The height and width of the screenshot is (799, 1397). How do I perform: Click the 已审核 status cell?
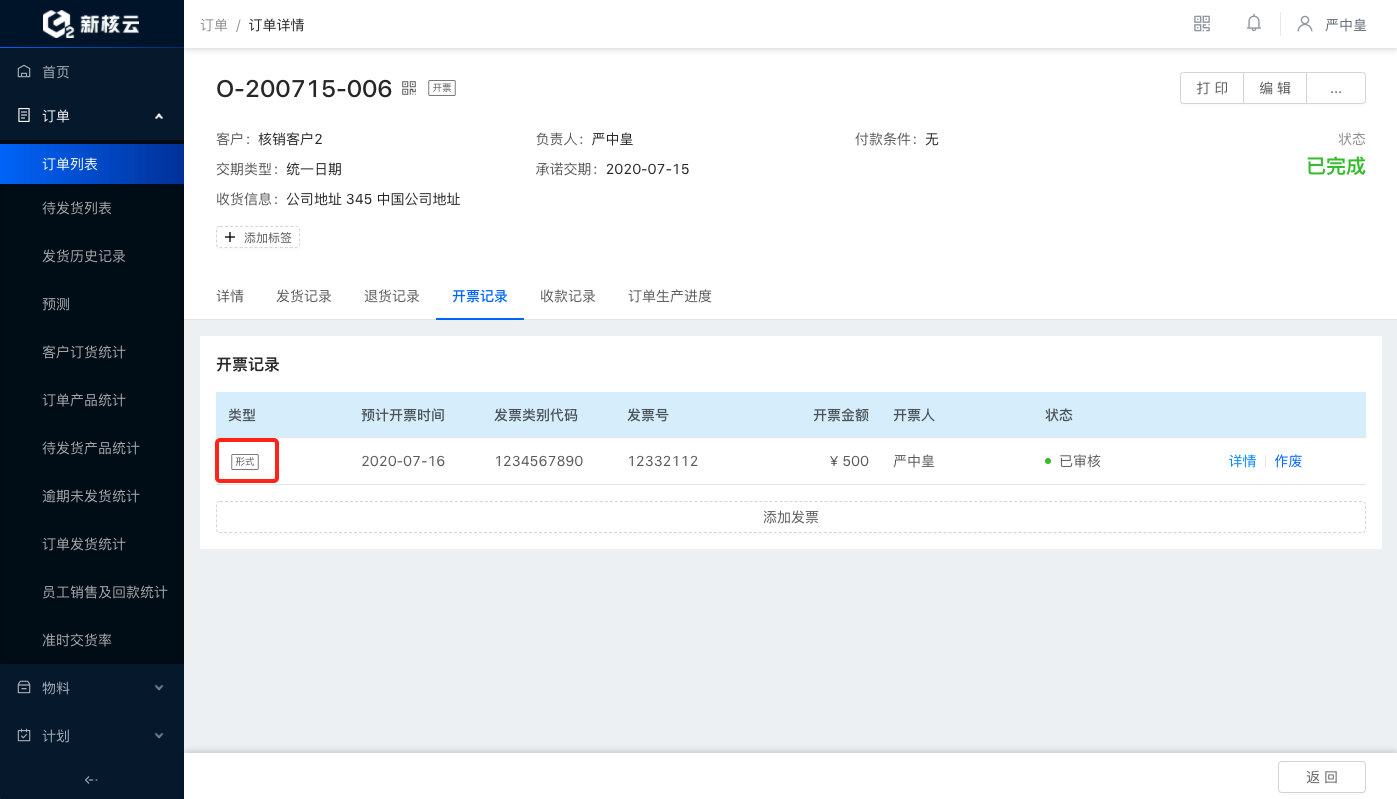[x=1073, y=461]
